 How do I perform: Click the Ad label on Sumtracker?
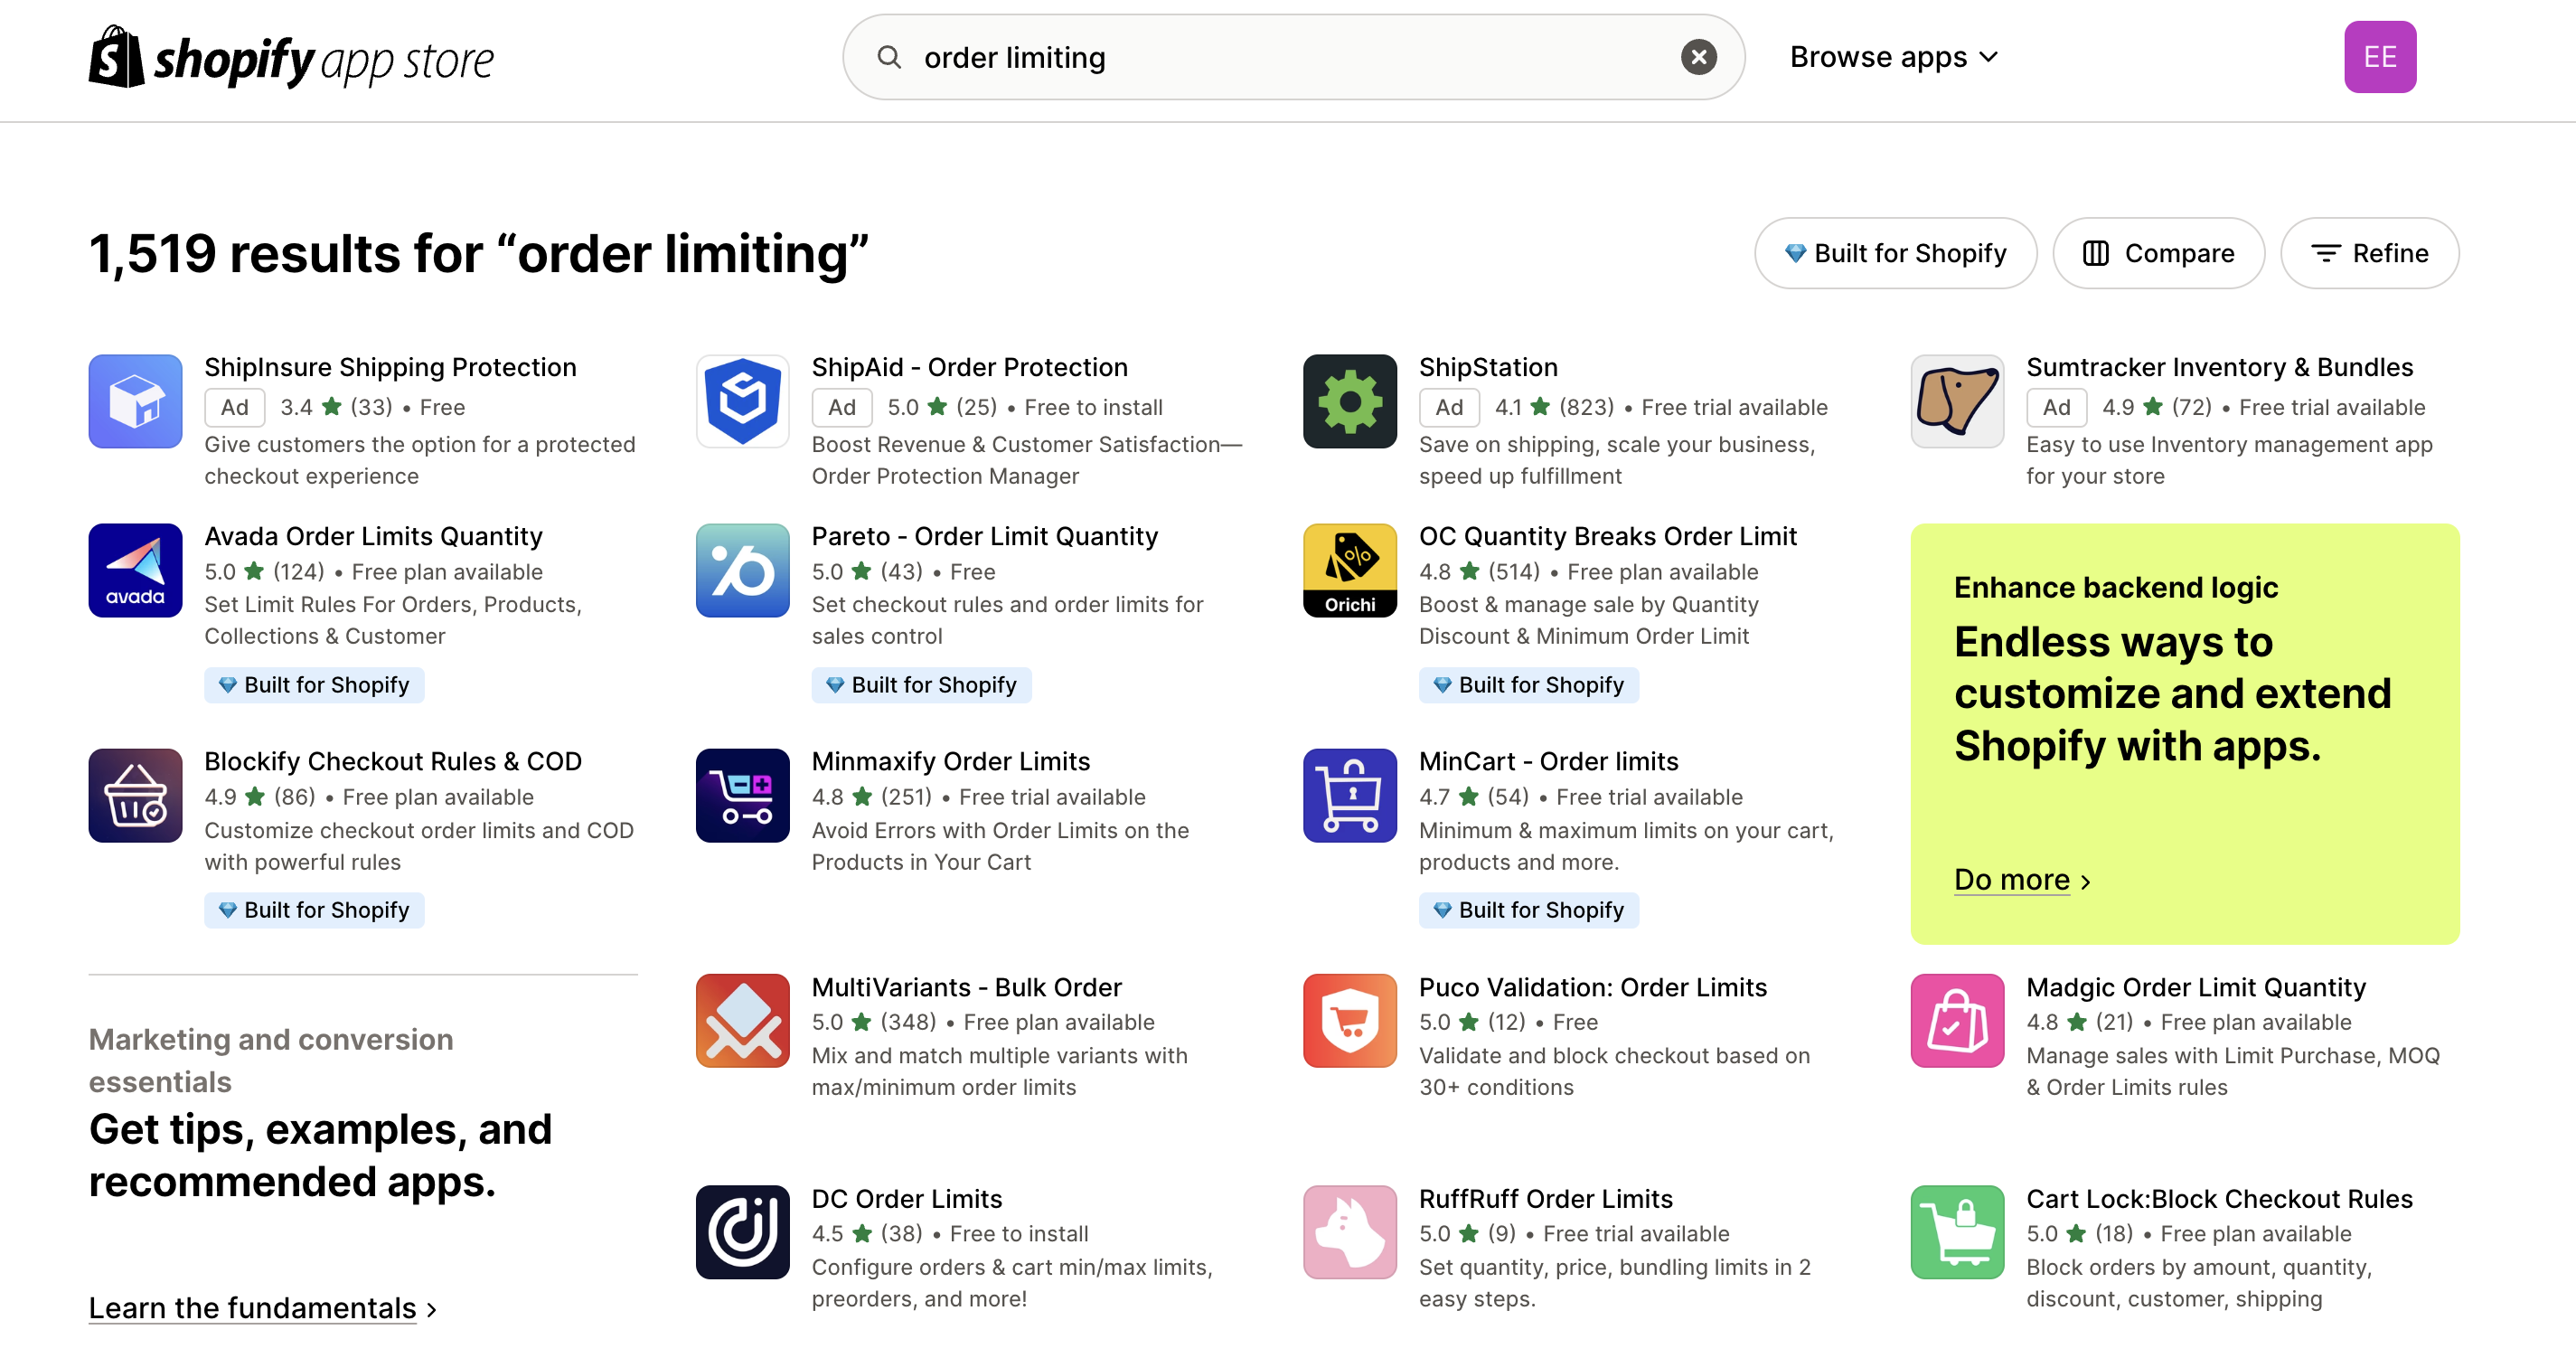tap(2056, 407)
